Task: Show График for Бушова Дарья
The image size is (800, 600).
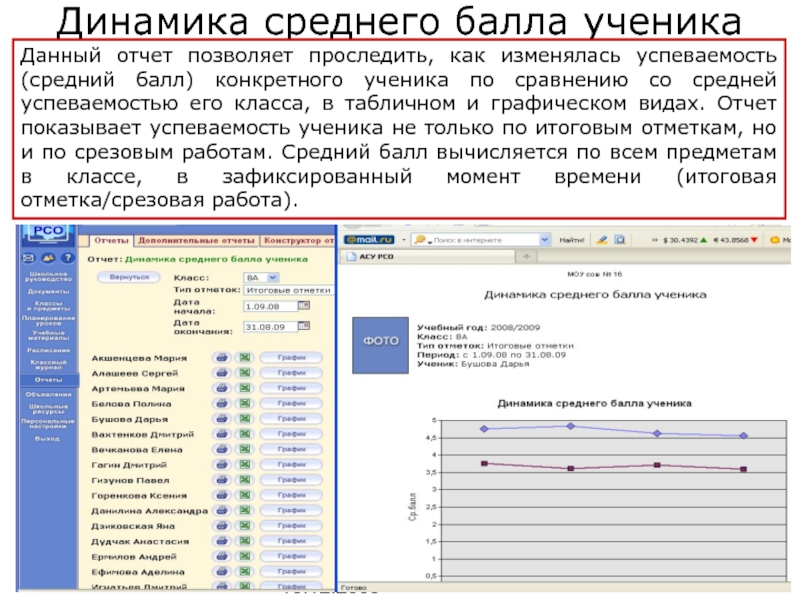Action: click(292, 419)
